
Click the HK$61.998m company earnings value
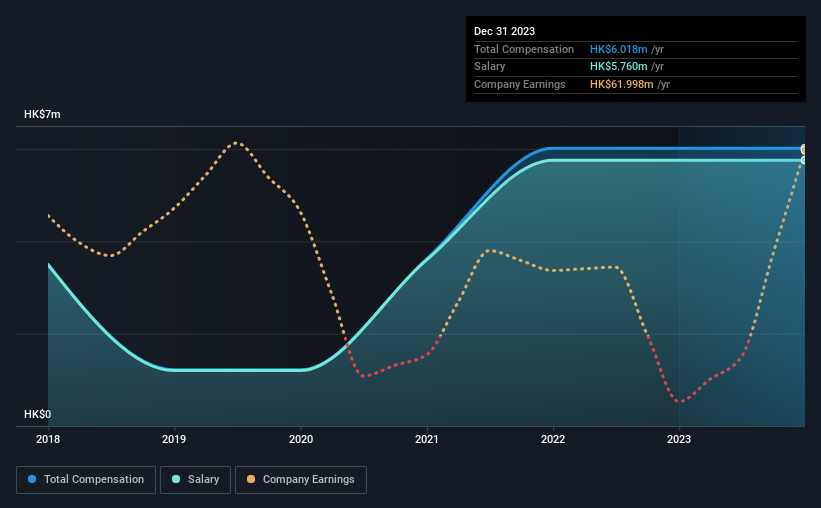click(622, 84)
